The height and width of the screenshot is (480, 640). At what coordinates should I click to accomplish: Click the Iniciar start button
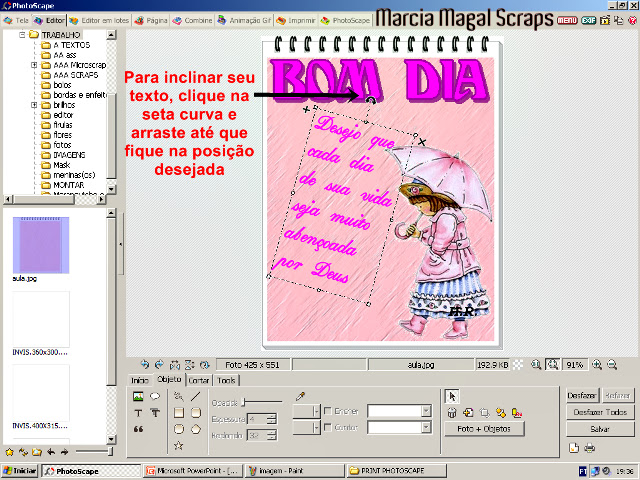pos(19,471)
